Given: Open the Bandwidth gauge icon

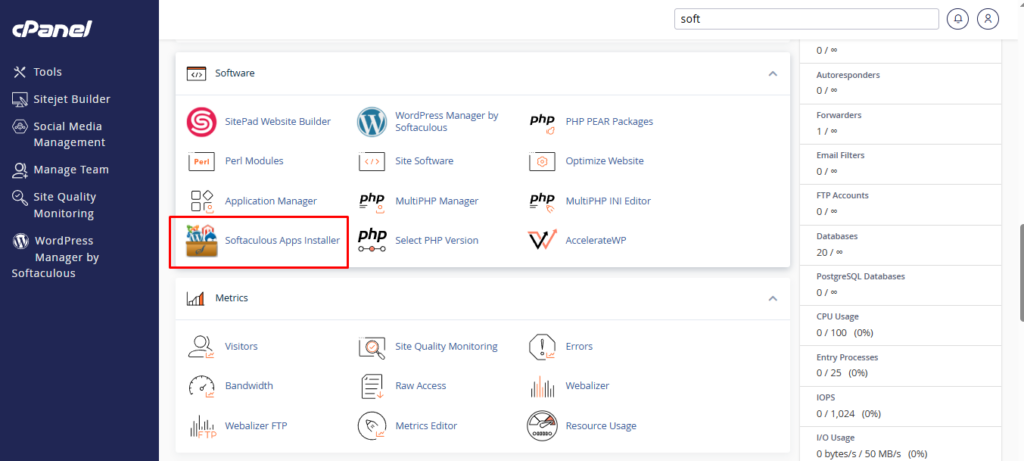Looking at the screenshot, I should (202, 386).
